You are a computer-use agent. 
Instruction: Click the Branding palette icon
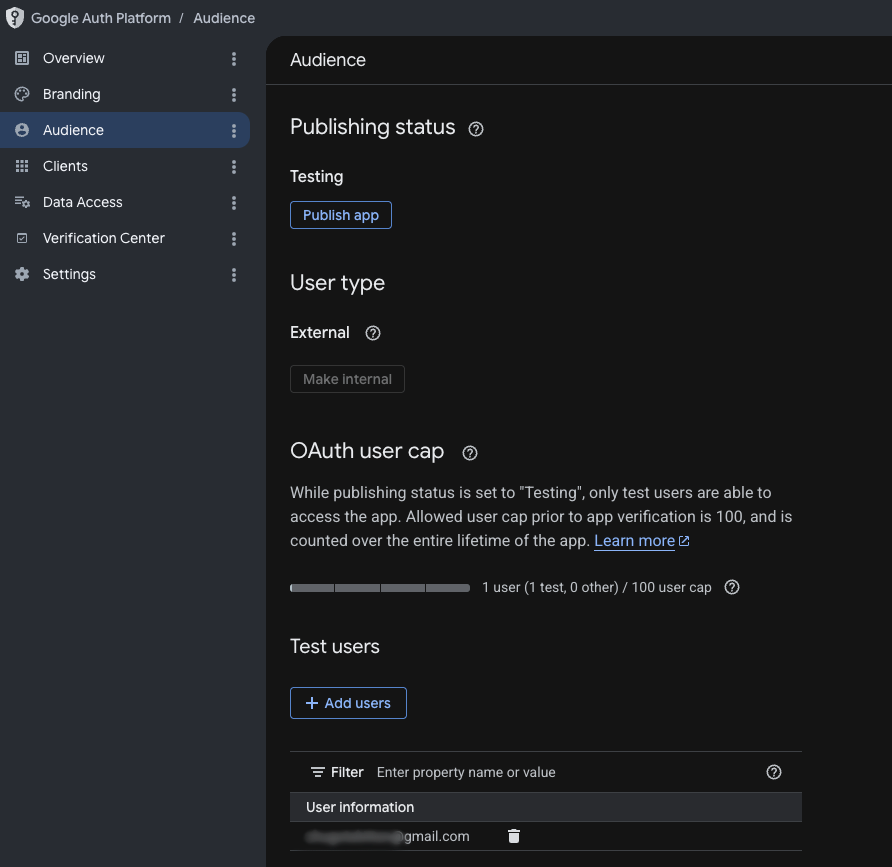[x=22, y=94]
